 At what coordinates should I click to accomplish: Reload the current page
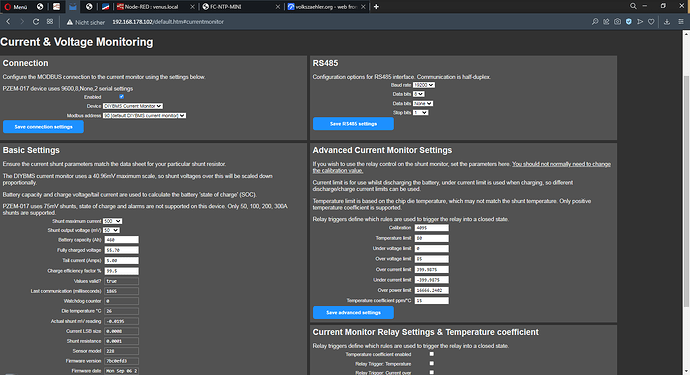tap(36, 22)
